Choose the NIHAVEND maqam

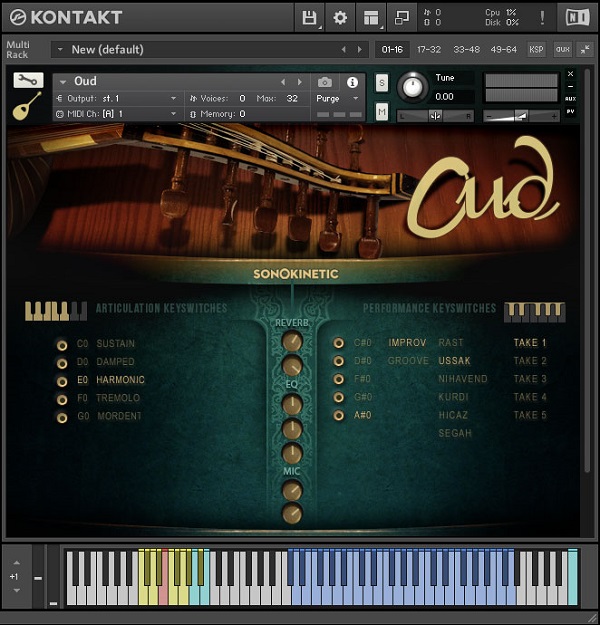pyautogui.click(x=463, y=379)
